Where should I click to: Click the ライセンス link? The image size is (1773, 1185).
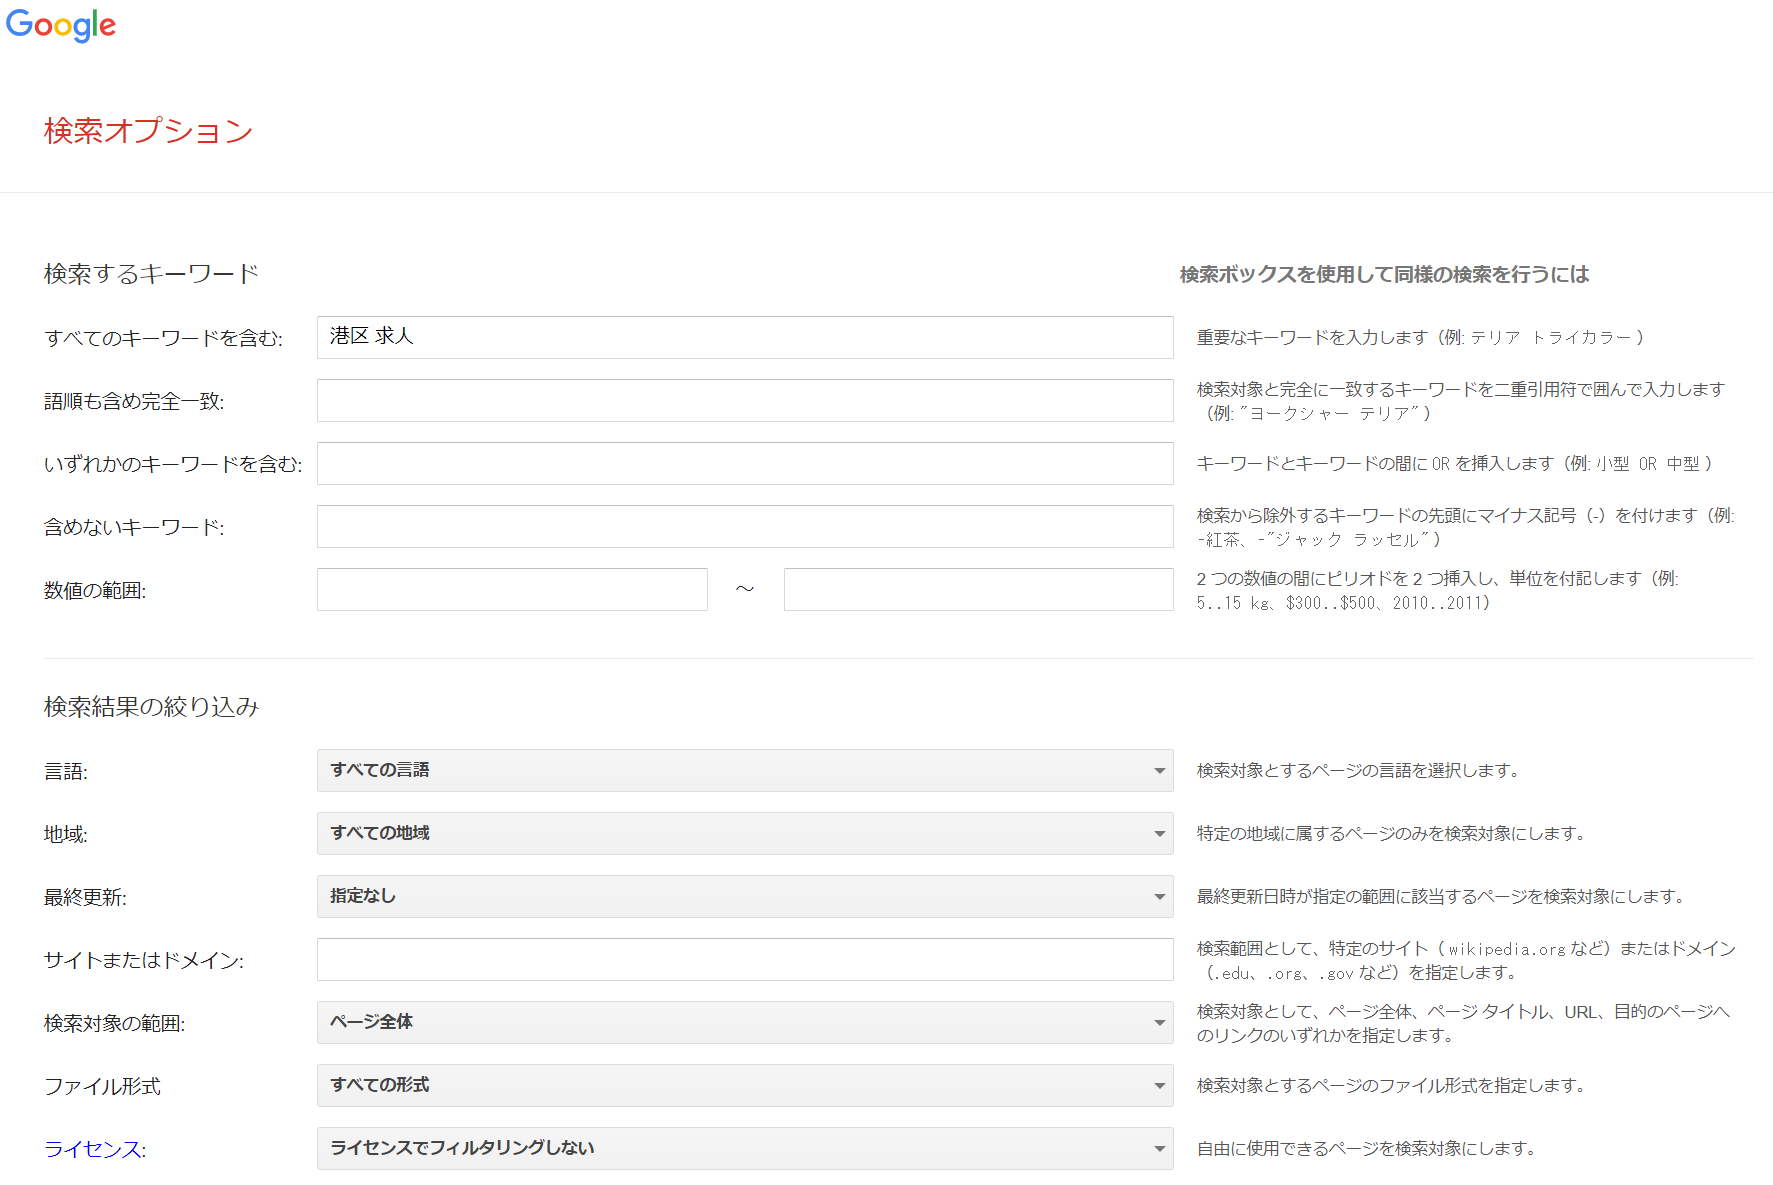click(93, 1149)
